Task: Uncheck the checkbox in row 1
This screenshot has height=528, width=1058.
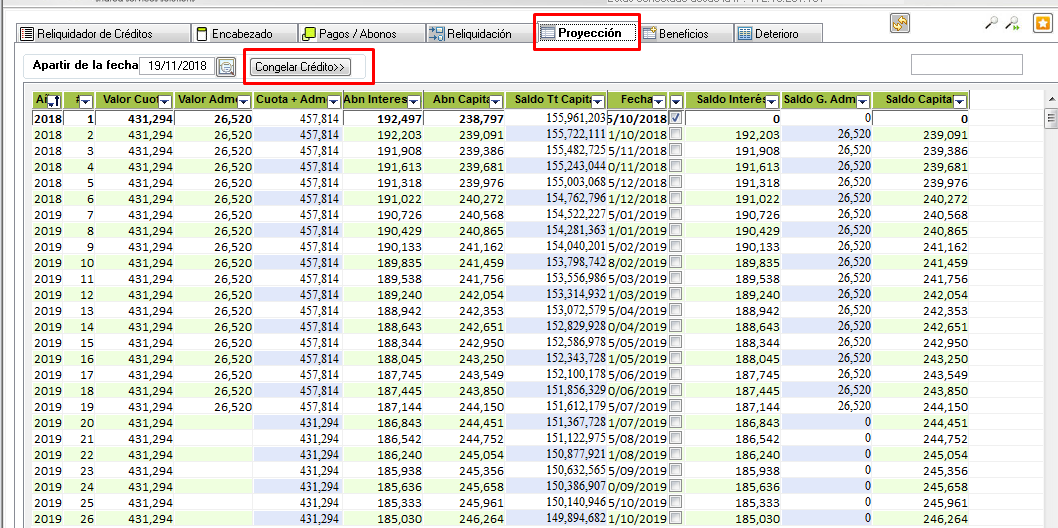Action: (x=676, y=118)
